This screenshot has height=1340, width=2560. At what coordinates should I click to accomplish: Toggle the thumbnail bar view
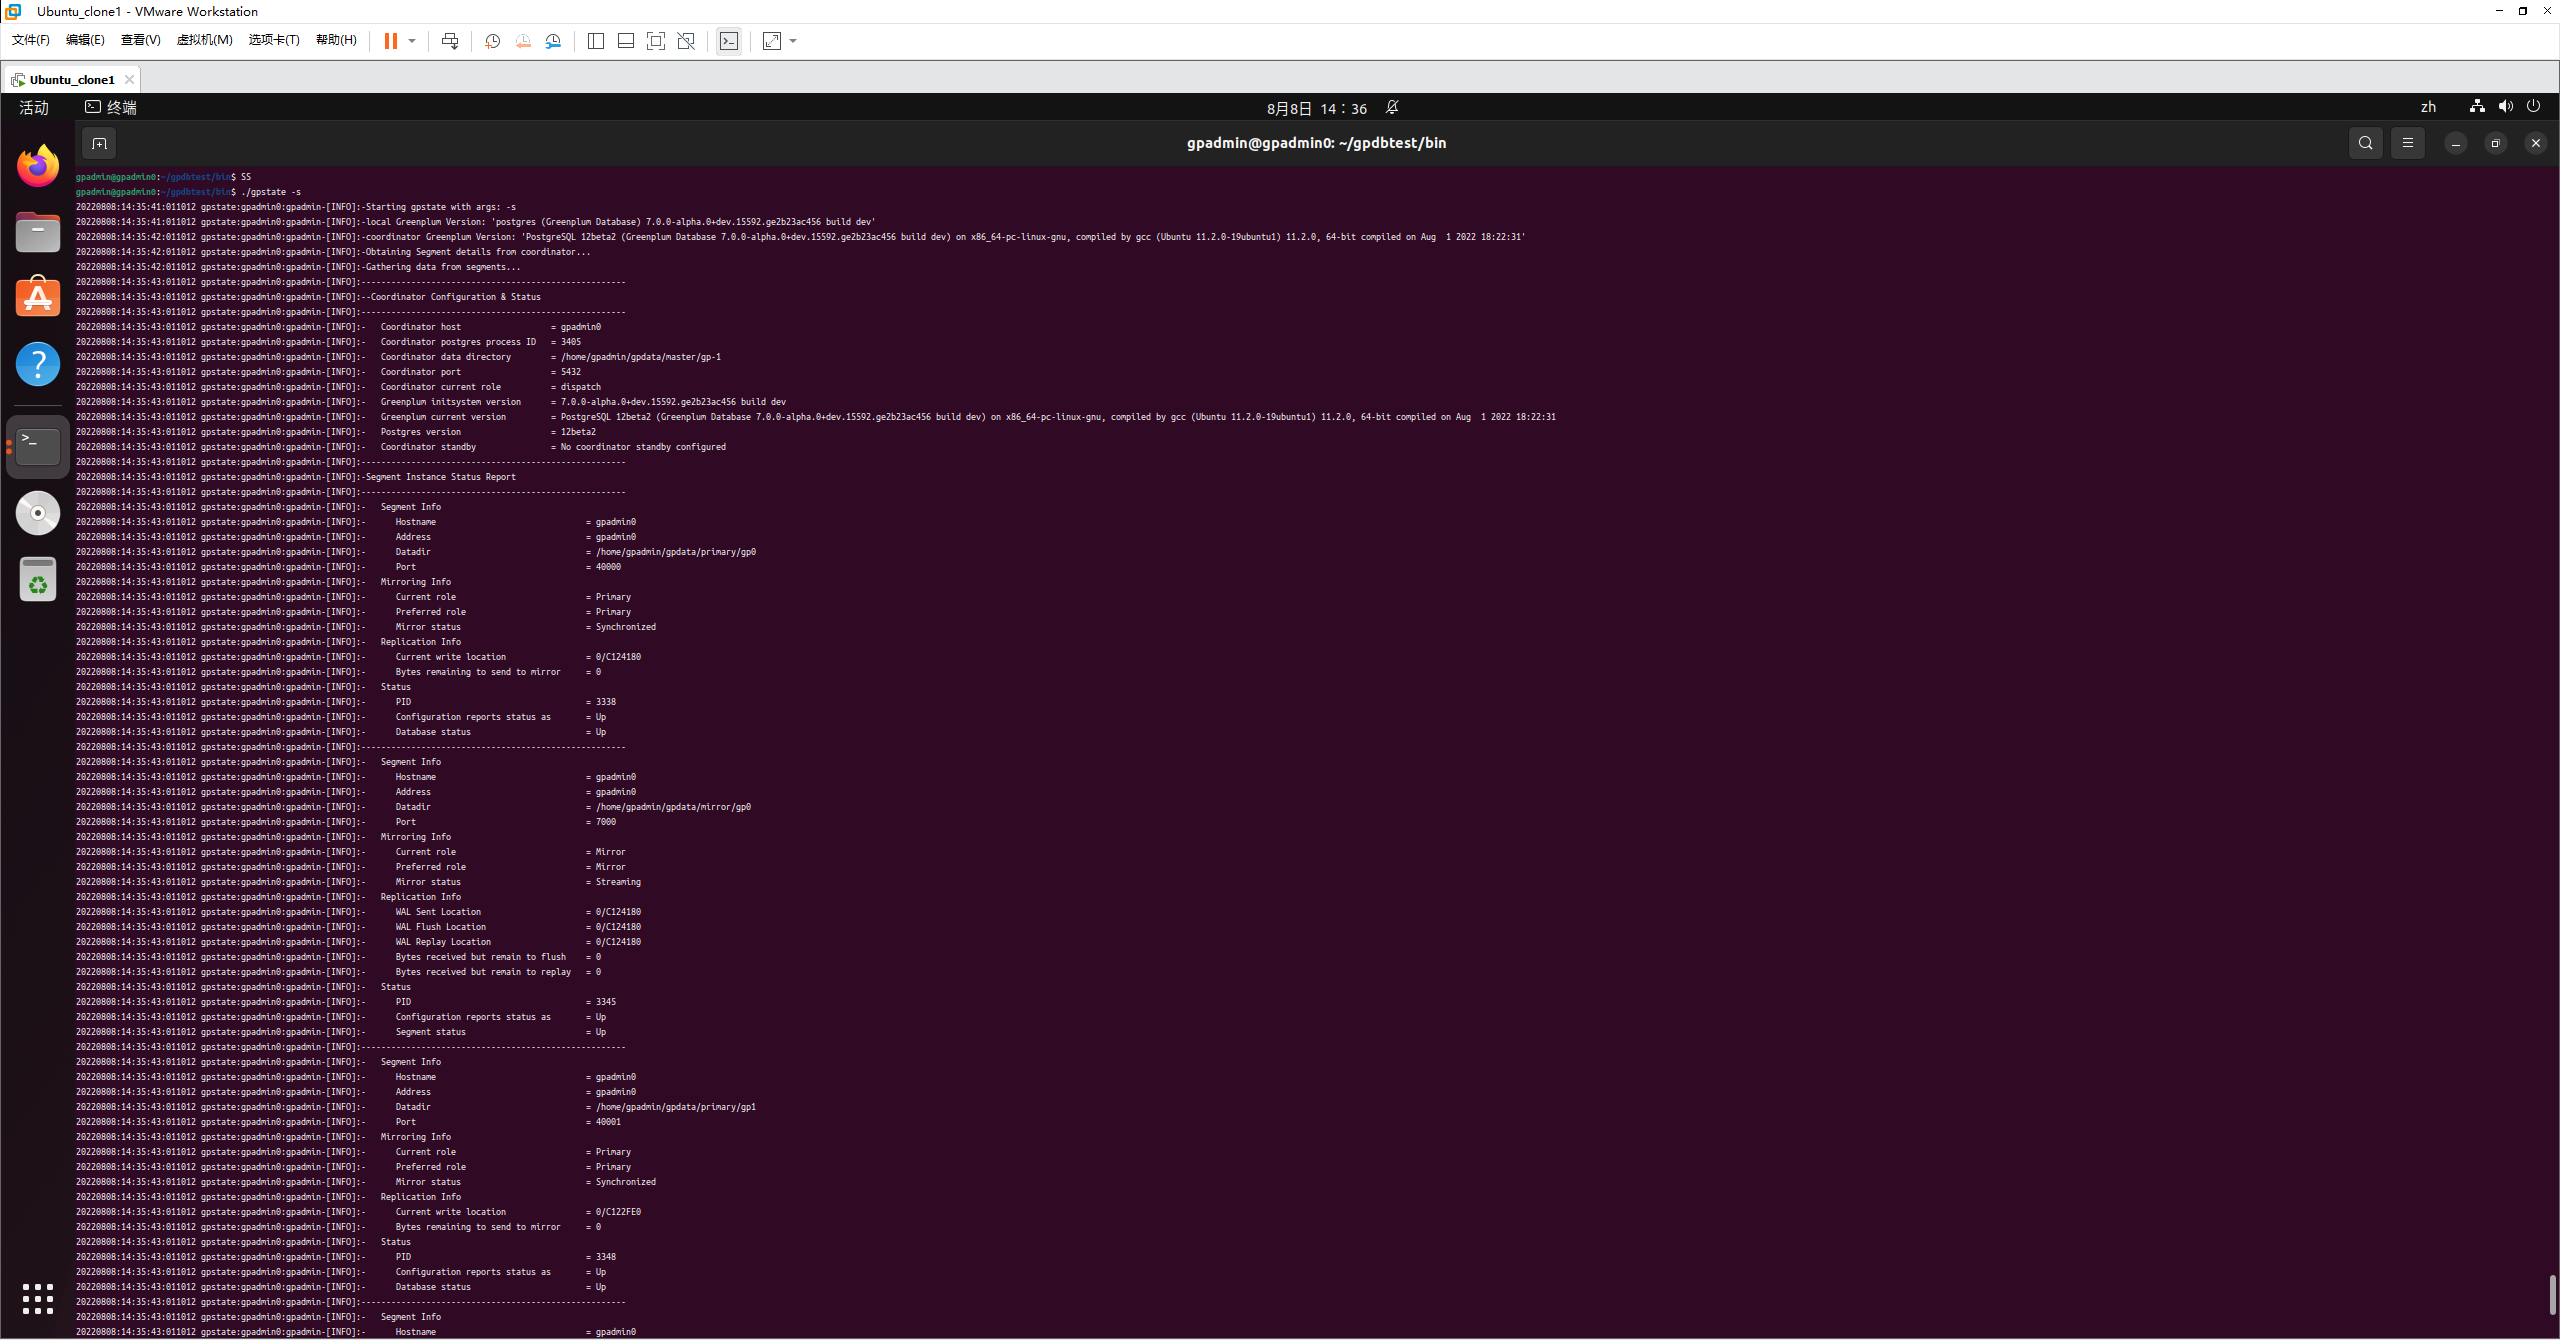pos(626,41)
